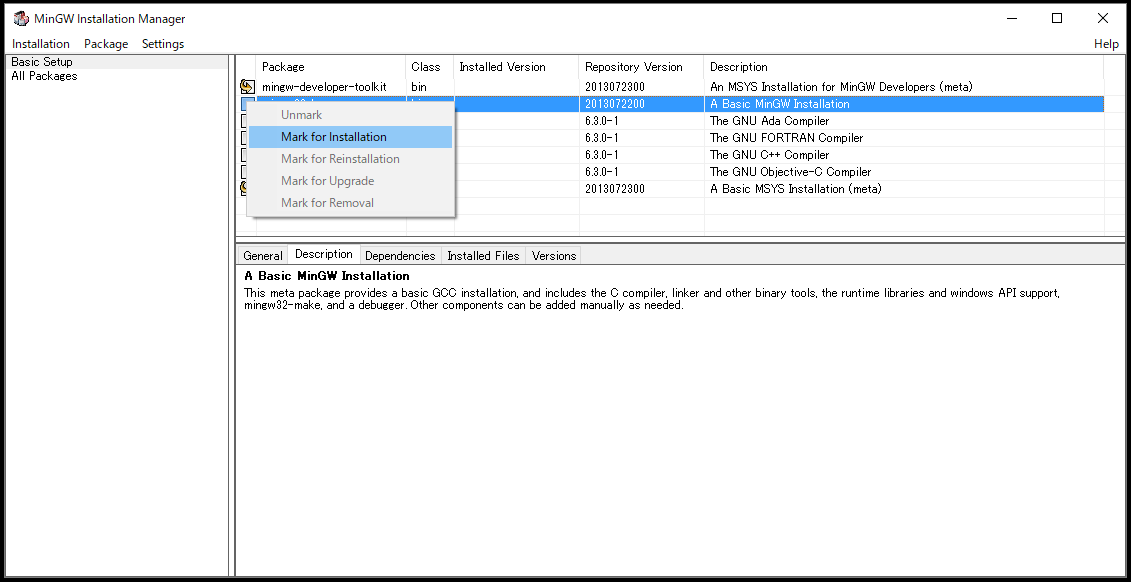
Task: Open the Package menu
Action: pos(105,43)
